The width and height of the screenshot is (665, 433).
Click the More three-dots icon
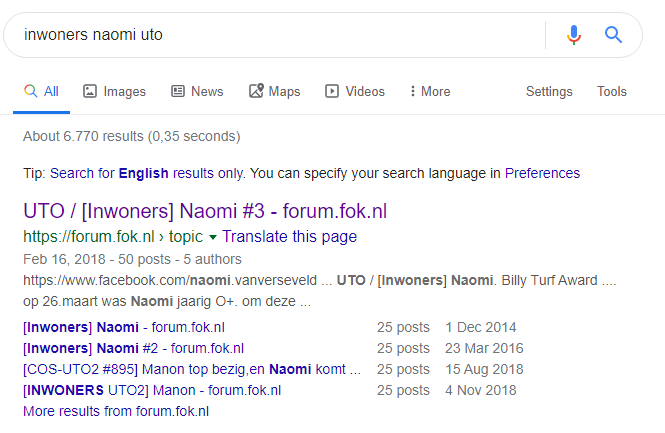412,91
